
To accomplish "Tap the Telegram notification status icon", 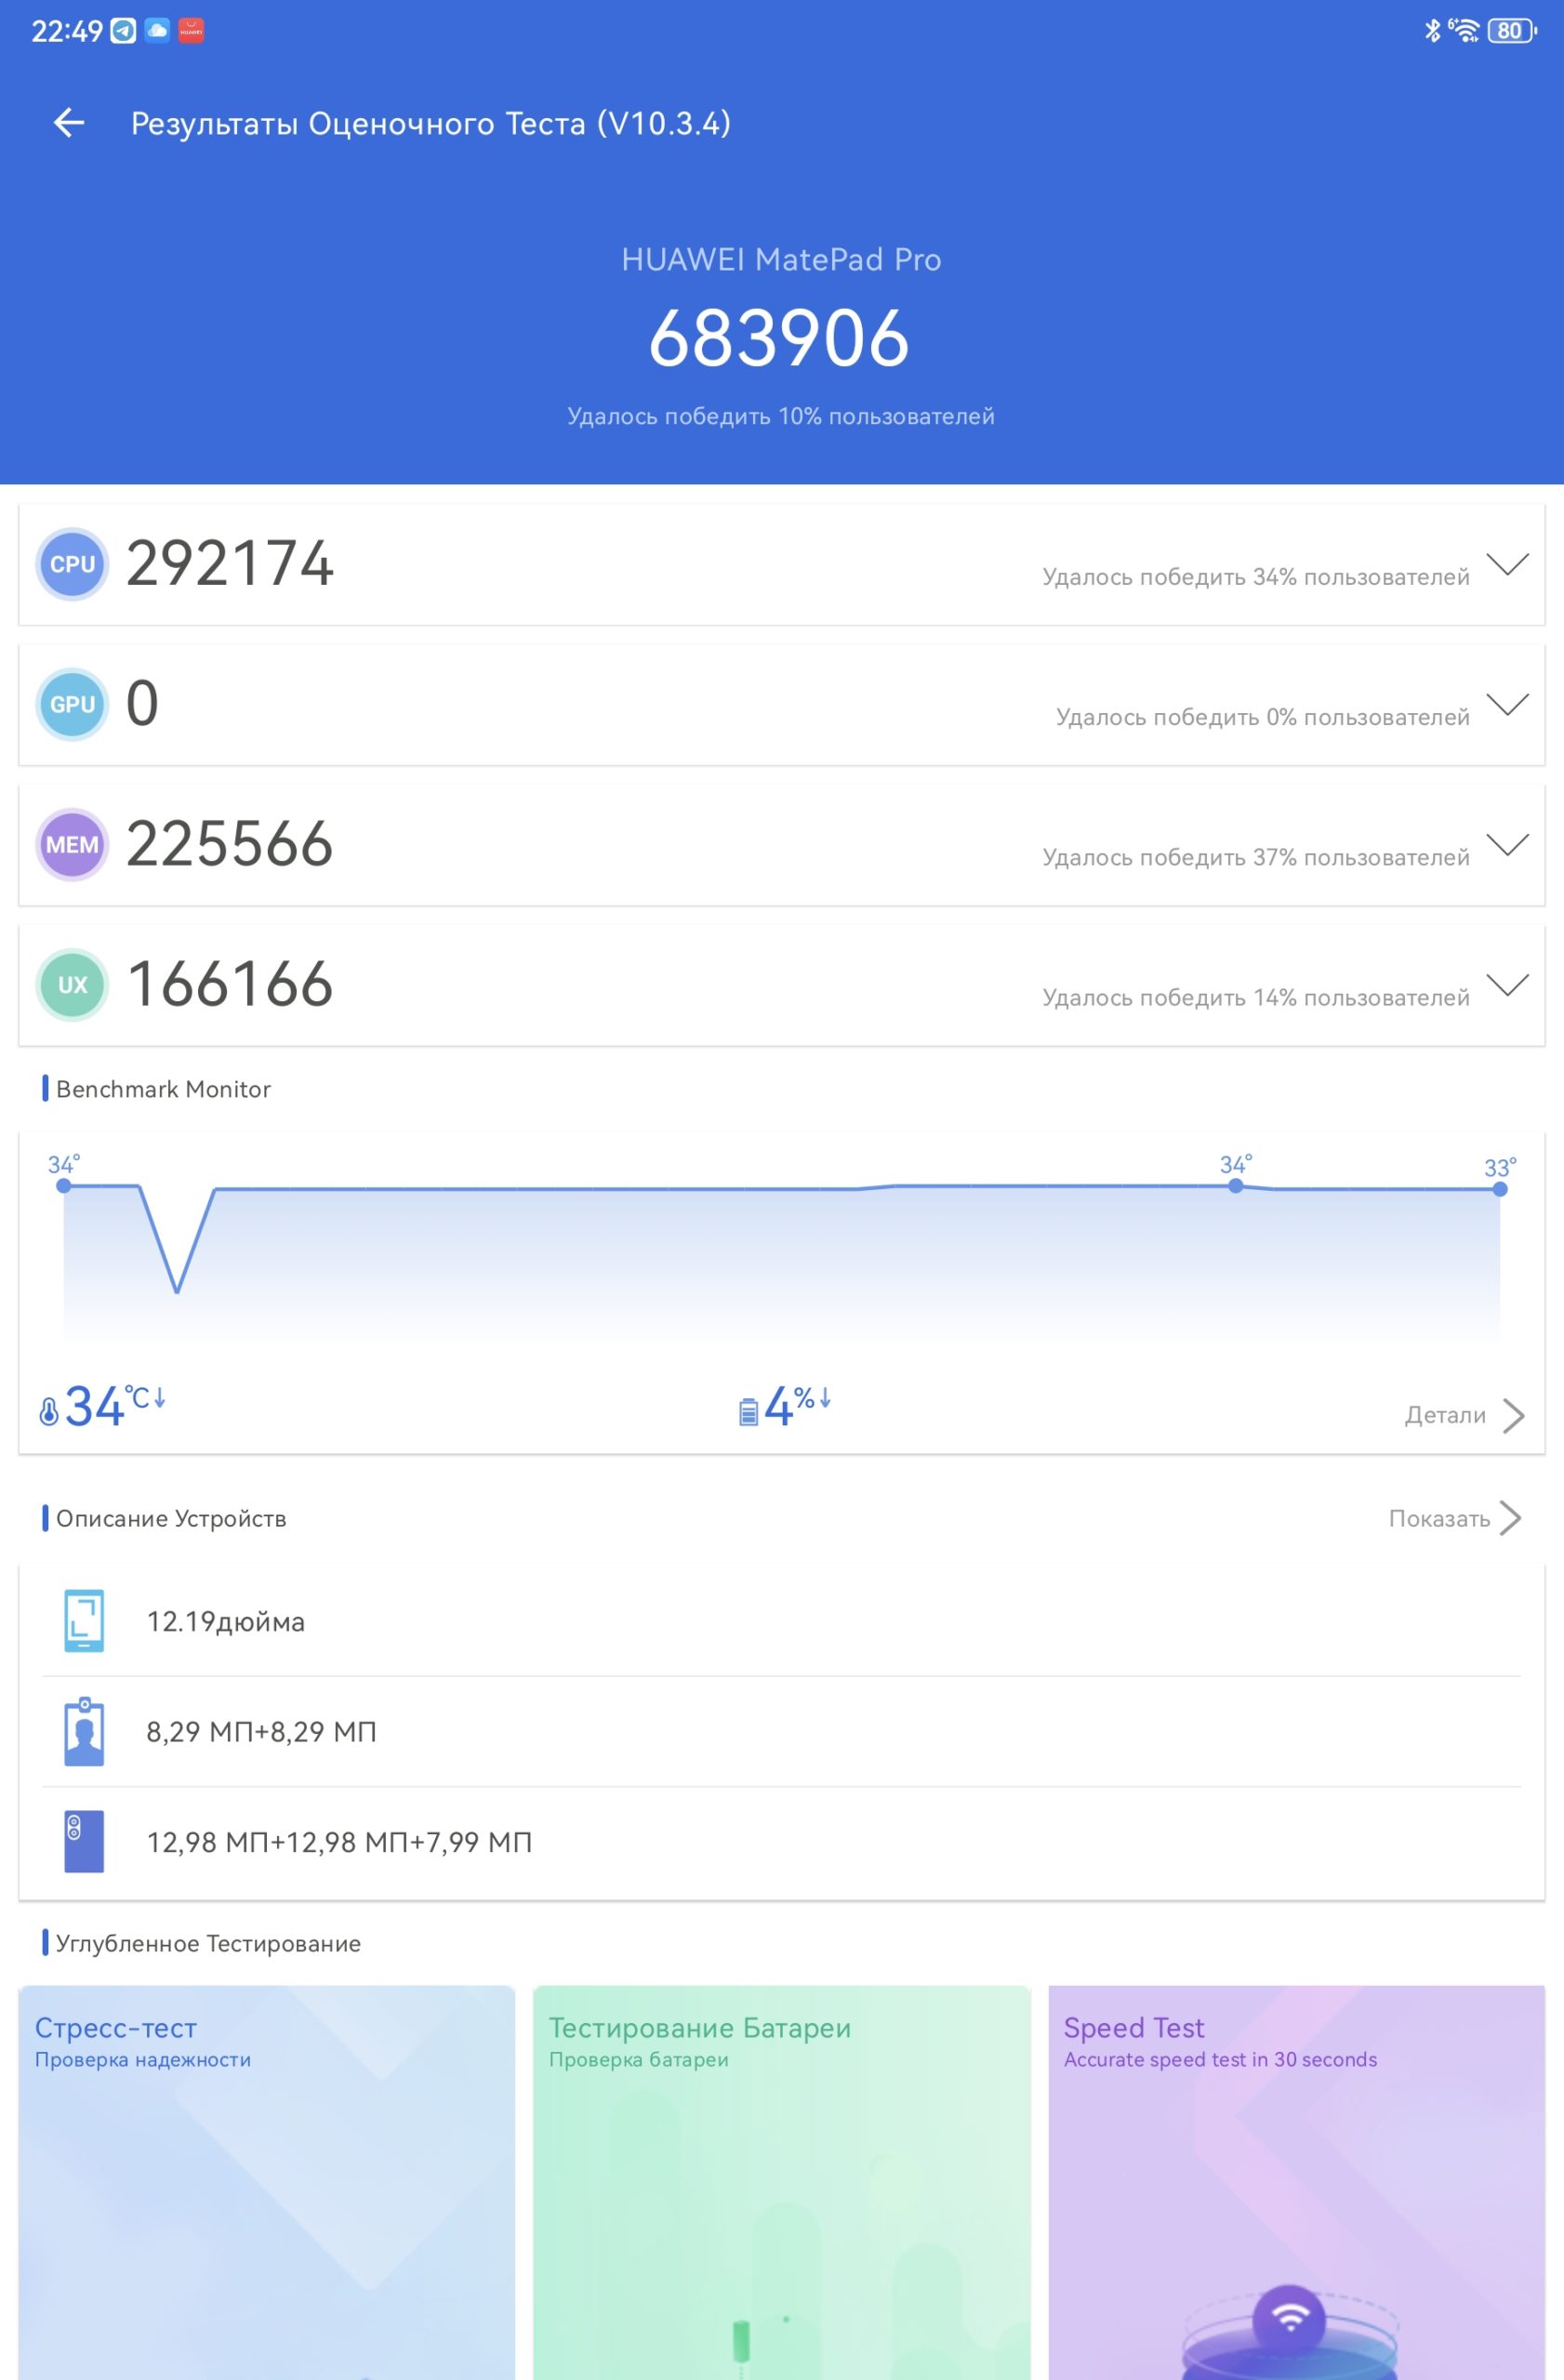I will (123, 31).
